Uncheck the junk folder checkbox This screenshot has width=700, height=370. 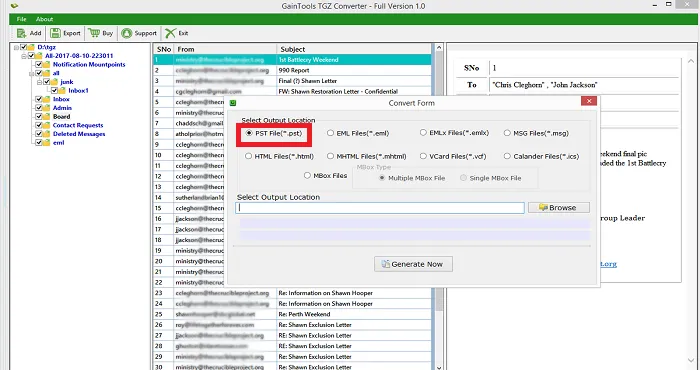pyautogui.click(x=47, y=82)
